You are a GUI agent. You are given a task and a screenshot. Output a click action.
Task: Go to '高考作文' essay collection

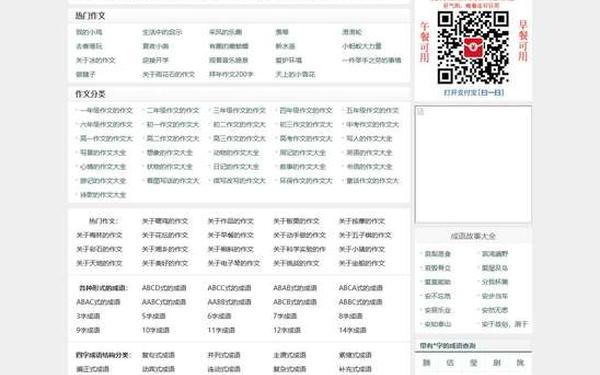tap(306, 139)
